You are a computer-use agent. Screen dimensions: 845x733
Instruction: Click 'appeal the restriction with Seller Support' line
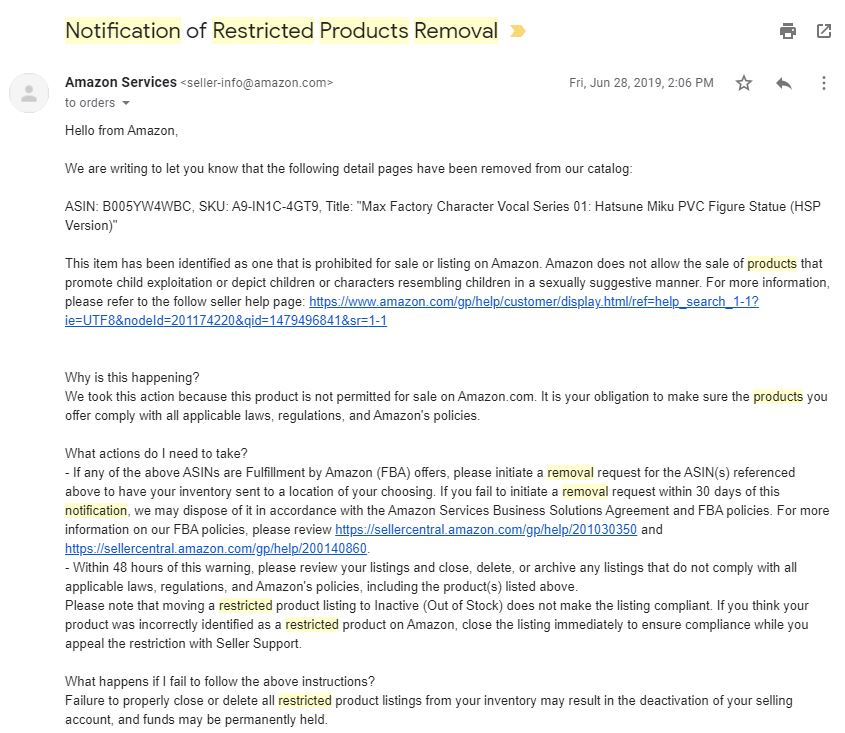click(x=183, y=644)
